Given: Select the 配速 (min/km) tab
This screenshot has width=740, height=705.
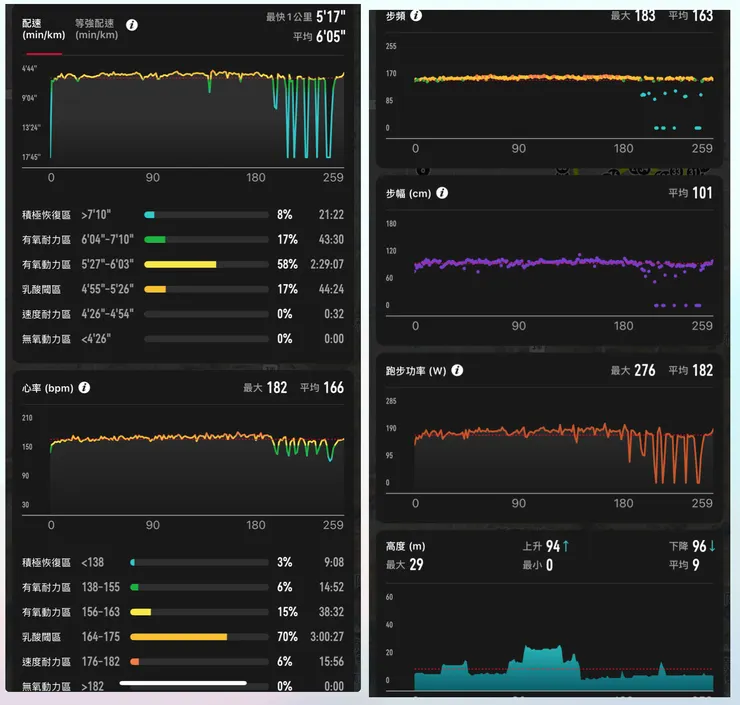Looking at the screenshot, I should (43, 29).
